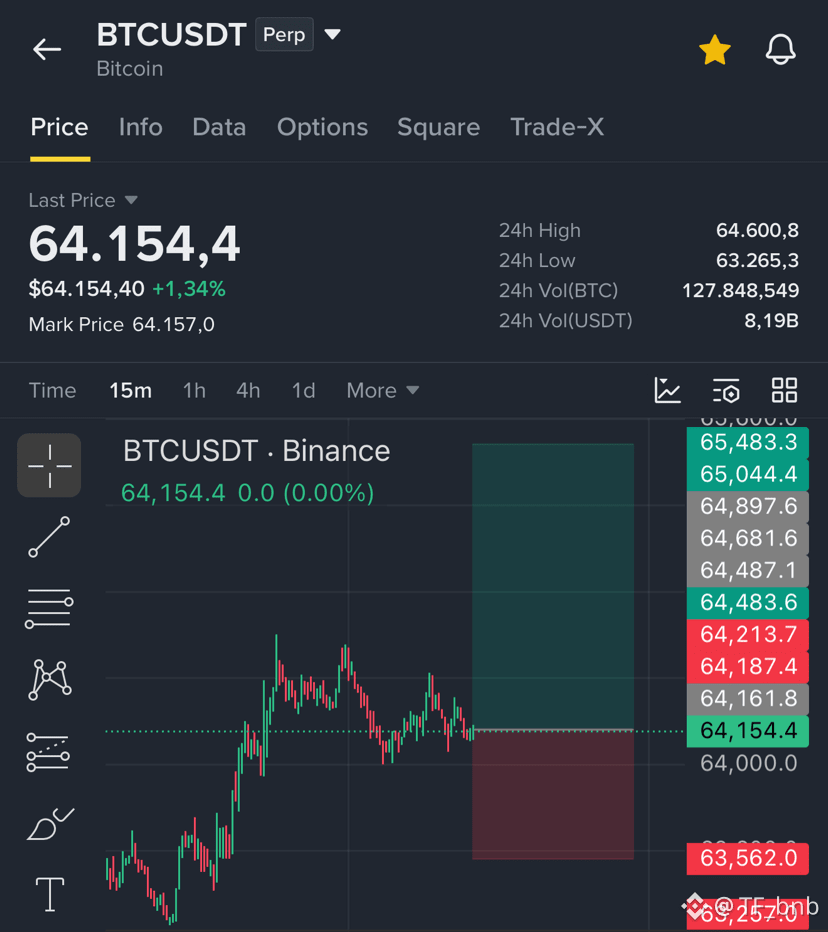This screenshot has width=828, height=932.
Task: Click the 64,487.1 gray price label
Action: 748,571
